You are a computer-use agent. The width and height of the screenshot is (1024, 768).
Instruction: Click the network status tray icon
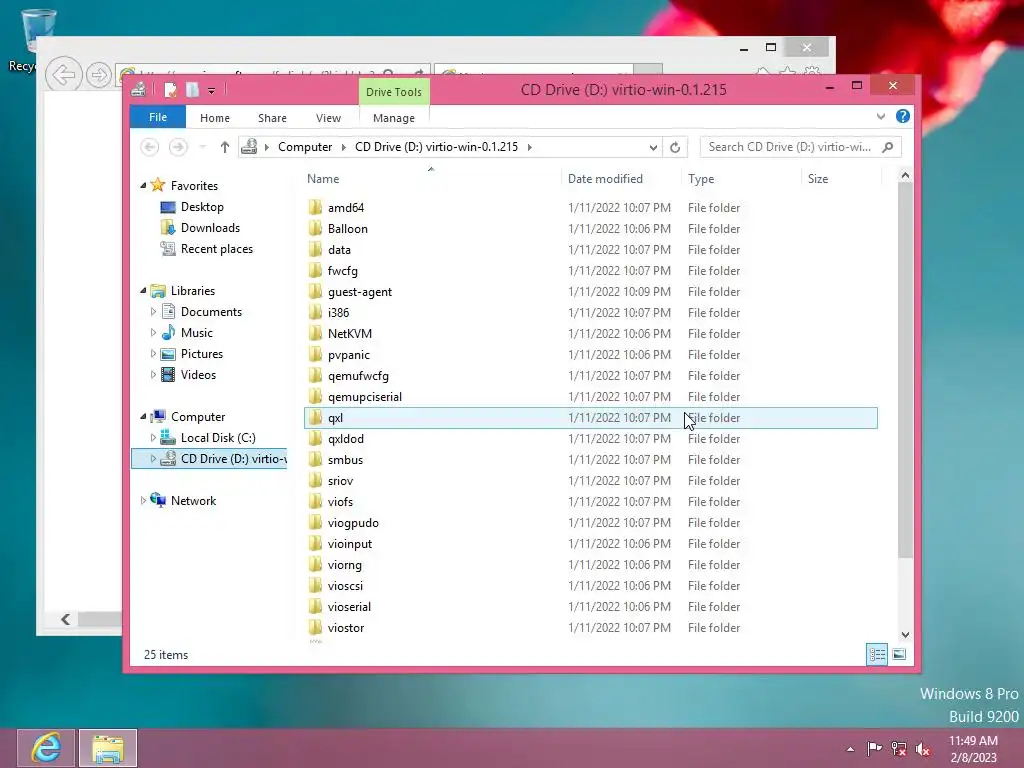tap(899, 749)
